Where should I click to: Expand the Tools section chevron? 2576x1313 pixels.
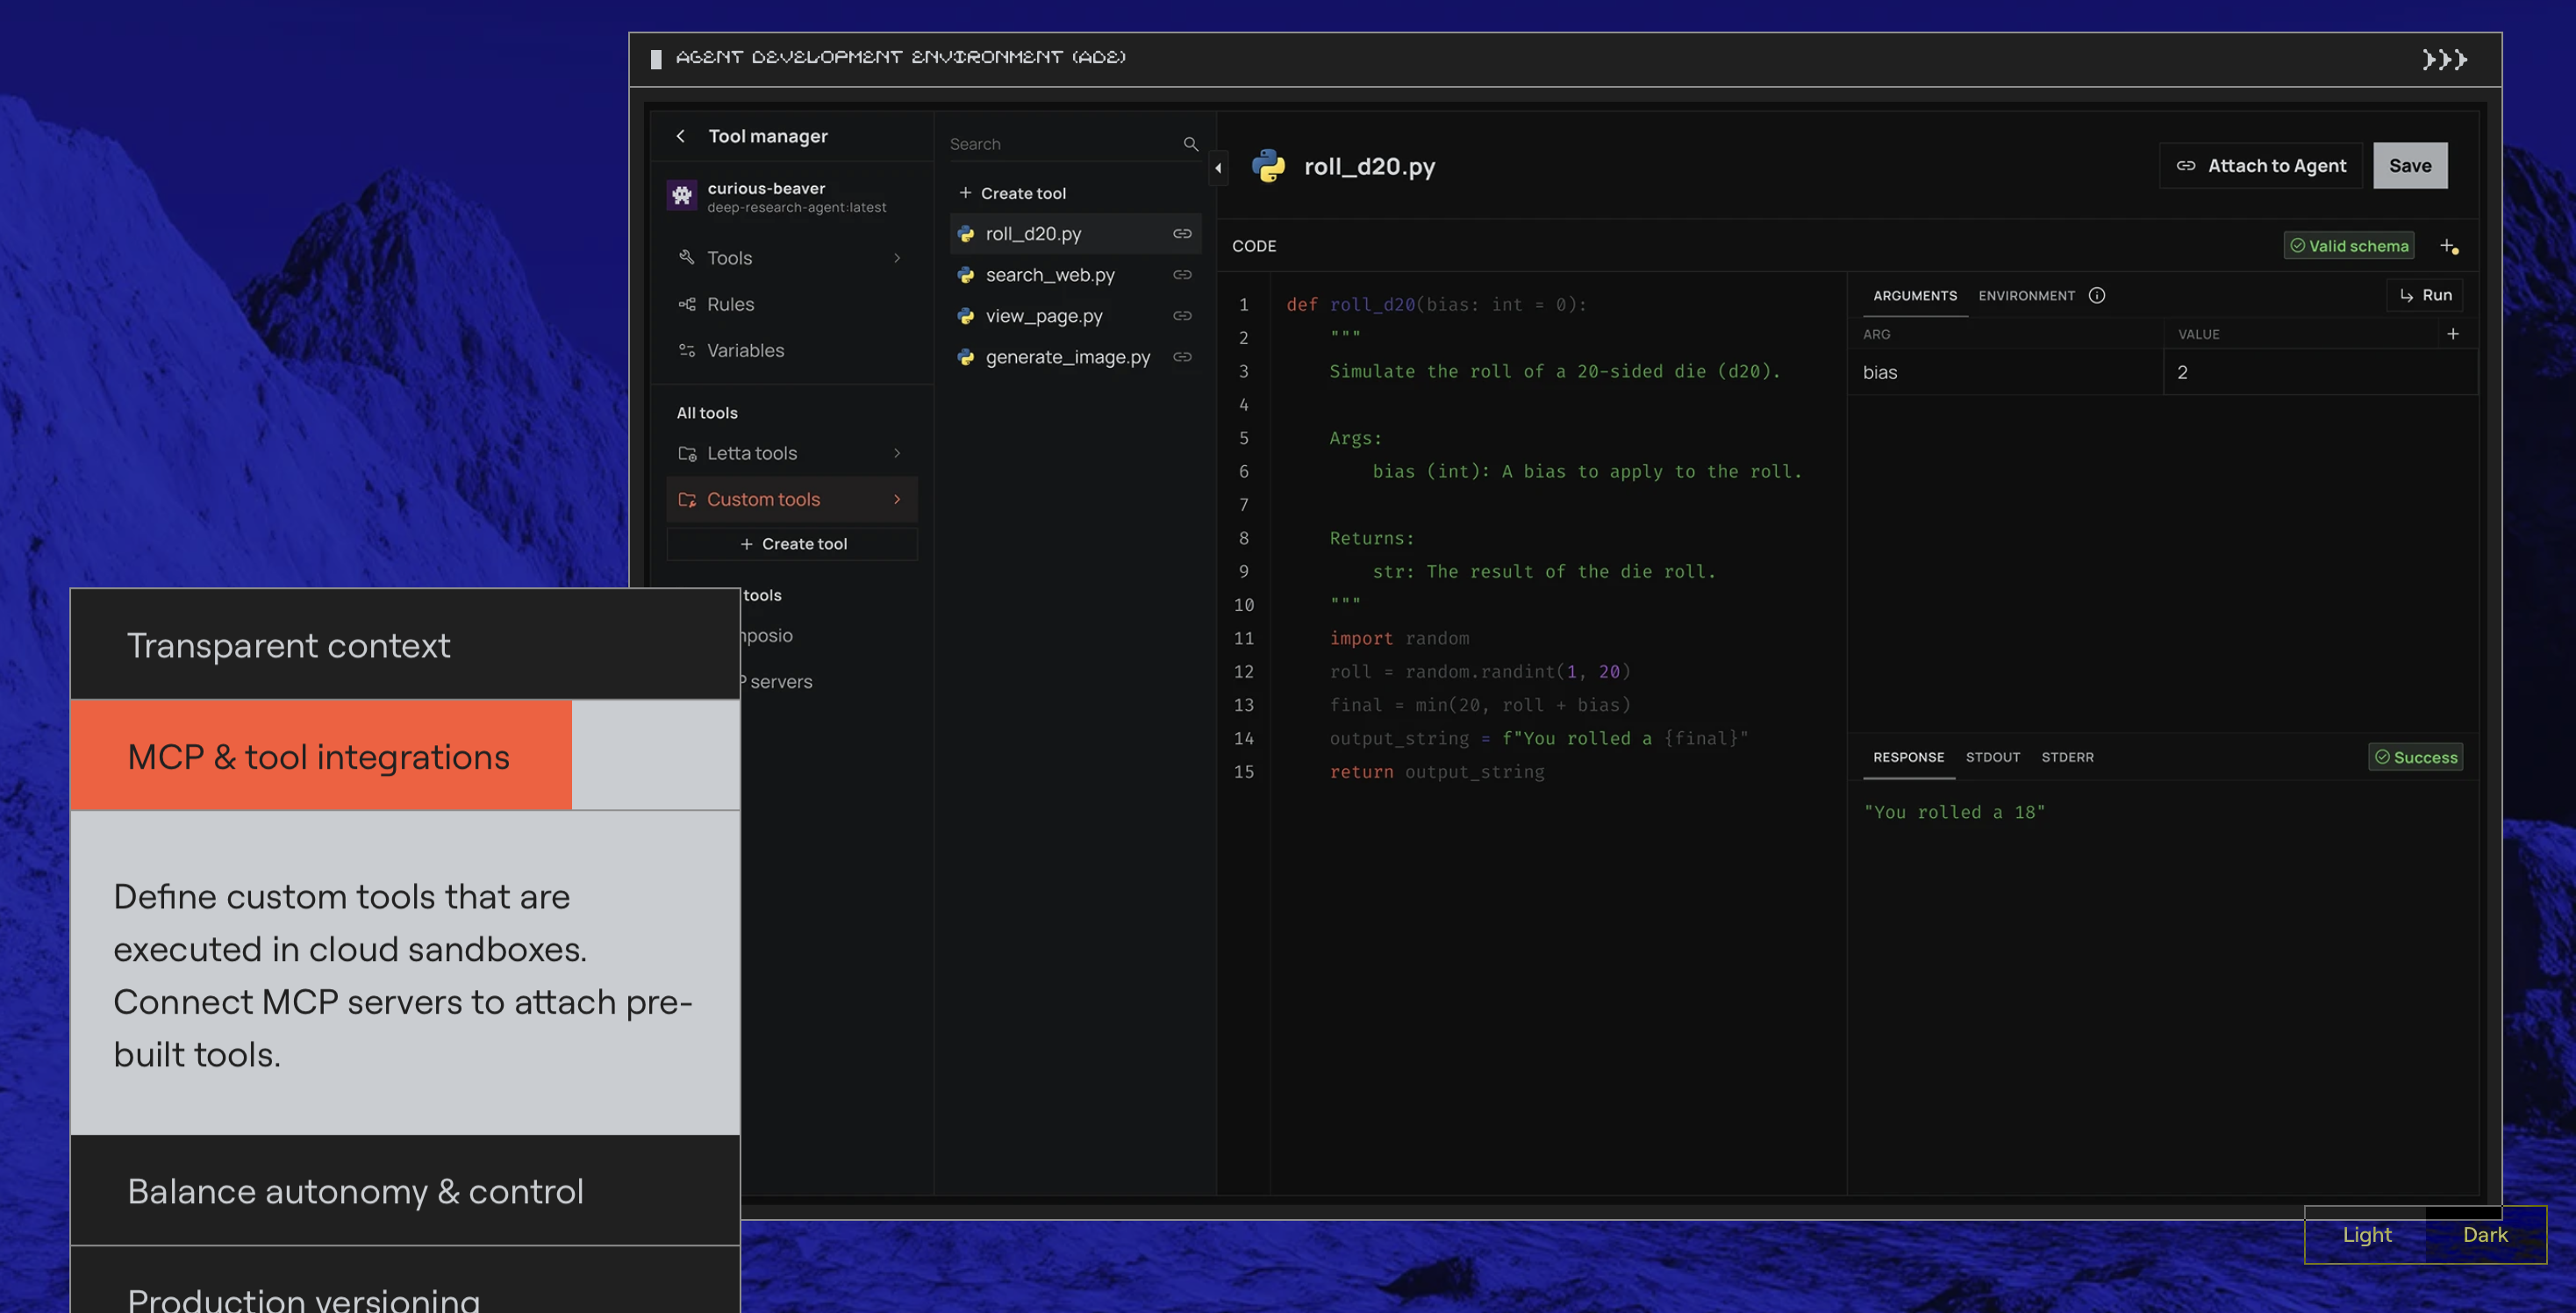point(897,257)
